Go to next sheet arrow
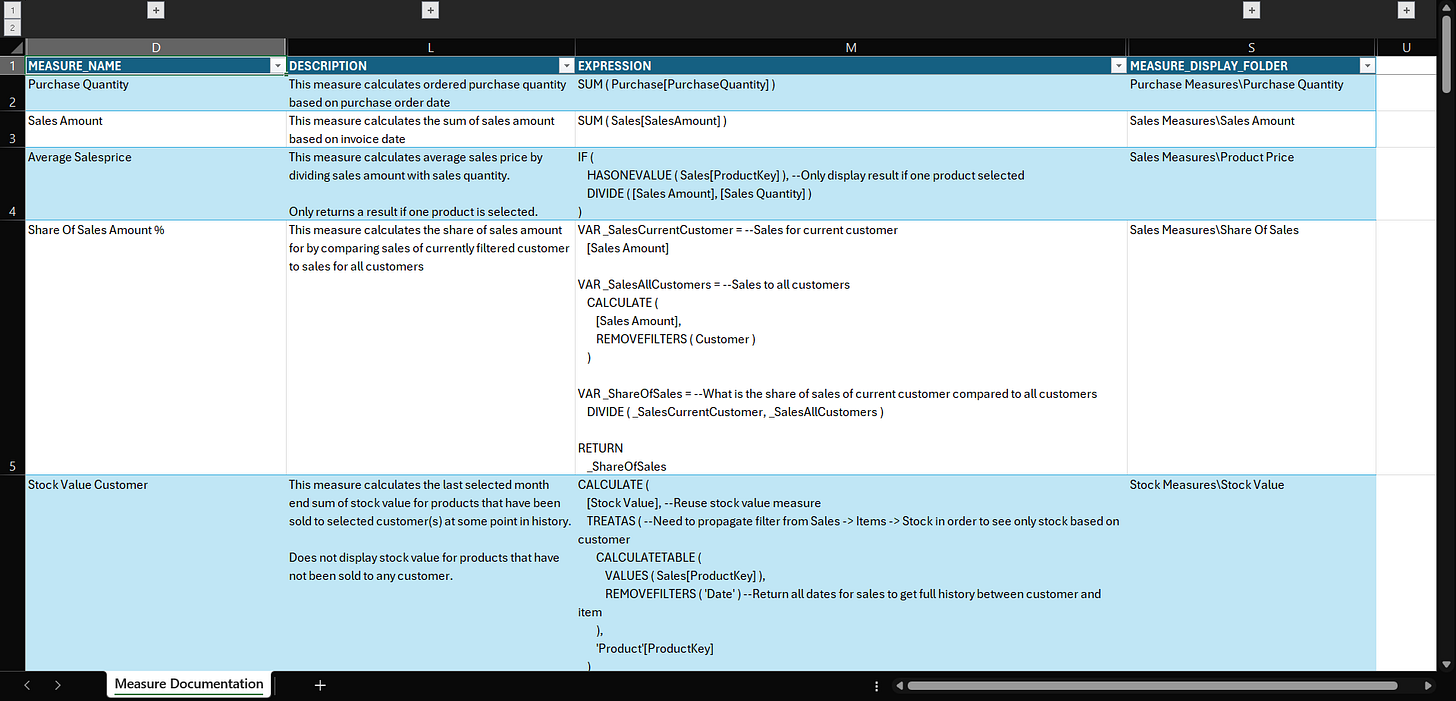Image resolution: width=1456 pixels, height=701 pixels. coord(58,685)
